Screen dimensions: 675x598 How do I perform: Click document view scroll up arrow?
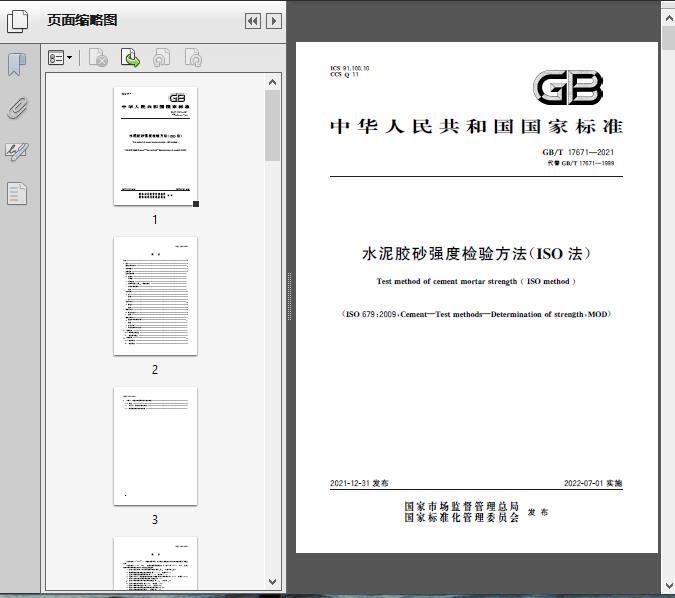[669, 18]
